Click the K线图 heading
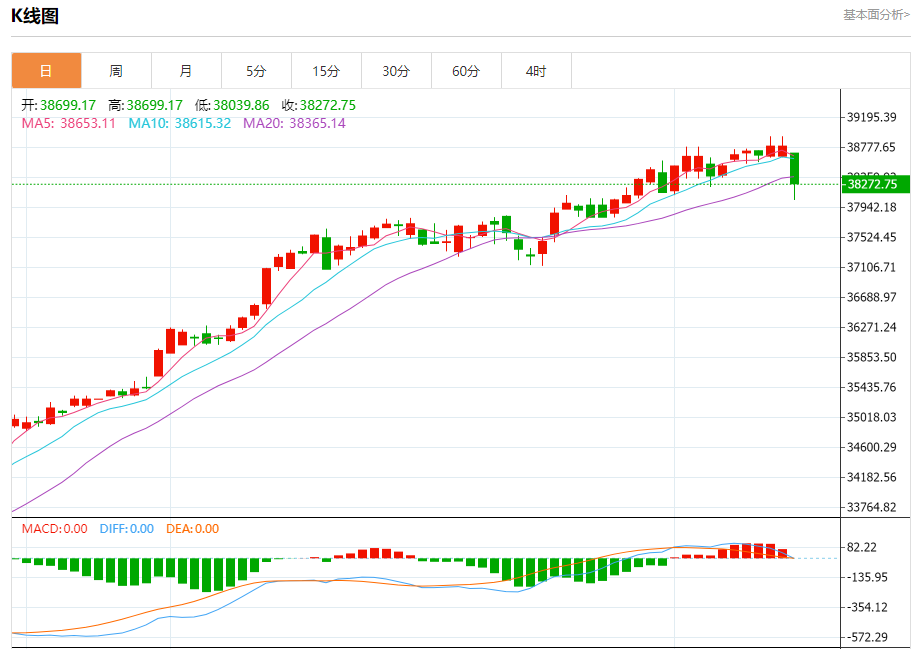920x649 pixels. [x=35, y=16]
